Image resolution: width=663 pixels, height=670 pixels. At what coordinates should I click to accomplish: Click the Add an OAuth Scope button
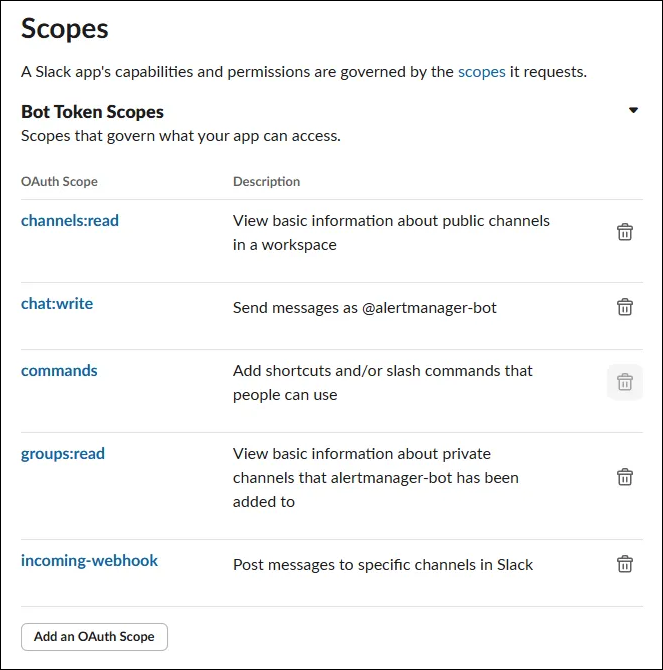(94, 636)
